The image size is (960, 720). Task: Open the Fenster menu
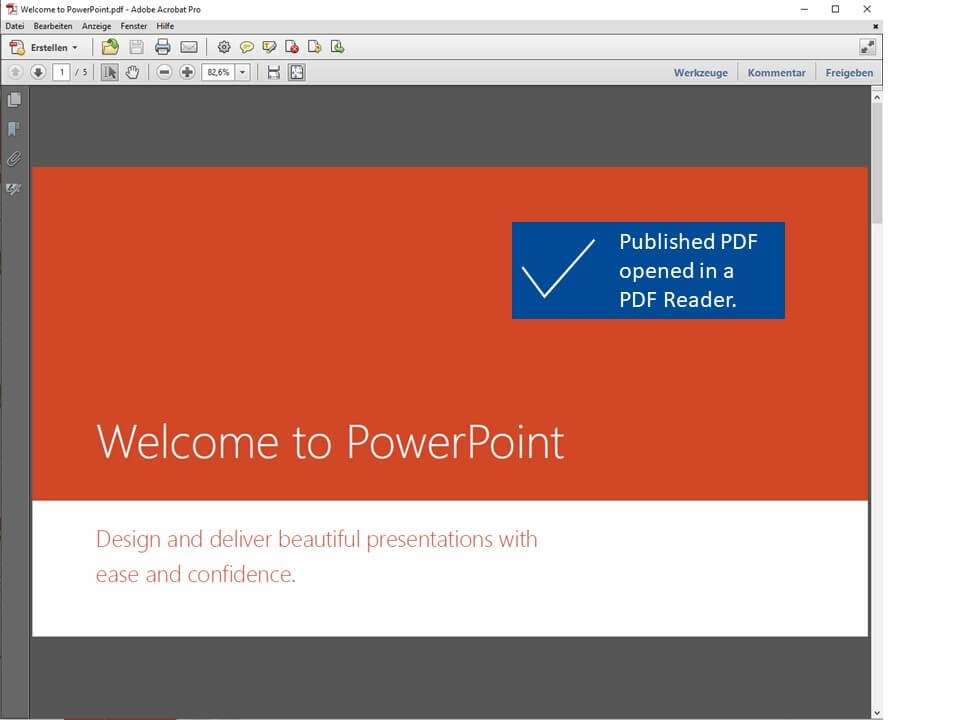(x=133, y=26)
